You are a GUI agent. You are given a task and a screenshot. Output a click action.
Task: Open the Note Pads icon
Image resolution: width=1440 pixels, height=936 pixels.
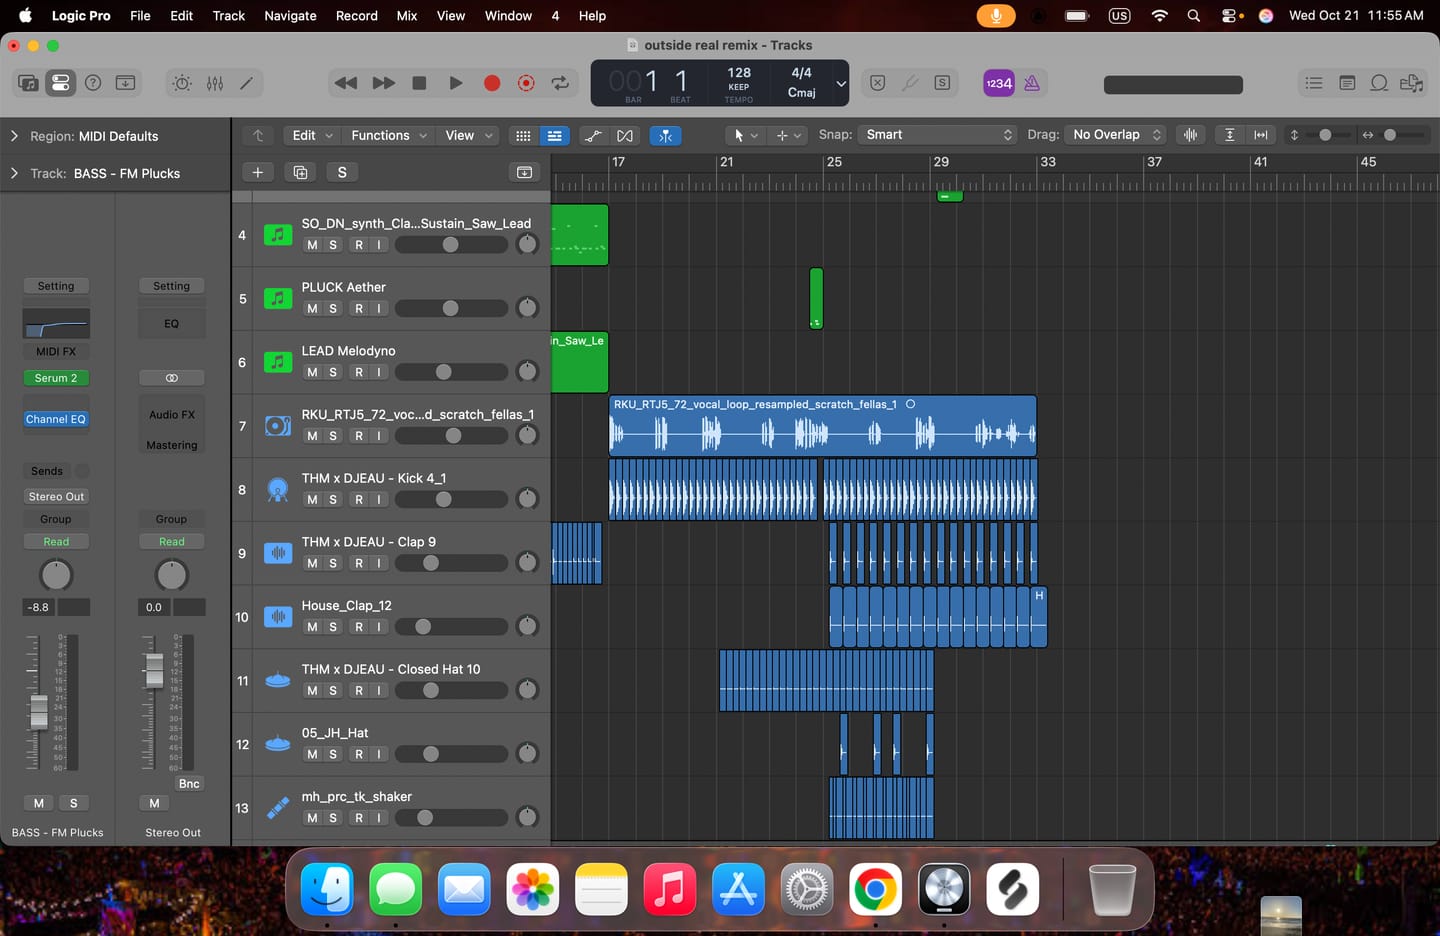[x=1347, y=83]
